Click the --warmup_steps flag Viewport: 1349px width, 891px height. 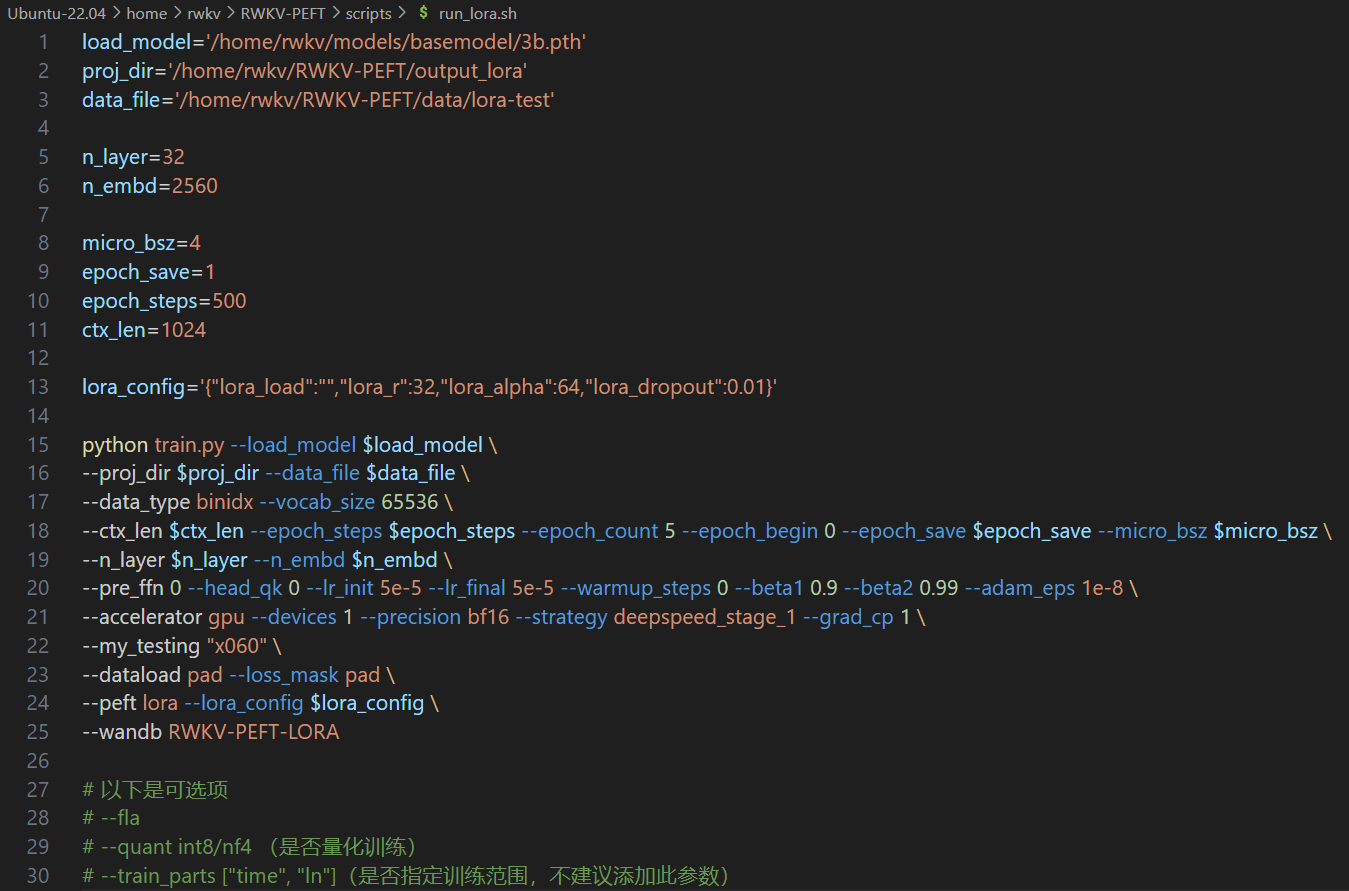pyautogui.click(x=635, y=589)
